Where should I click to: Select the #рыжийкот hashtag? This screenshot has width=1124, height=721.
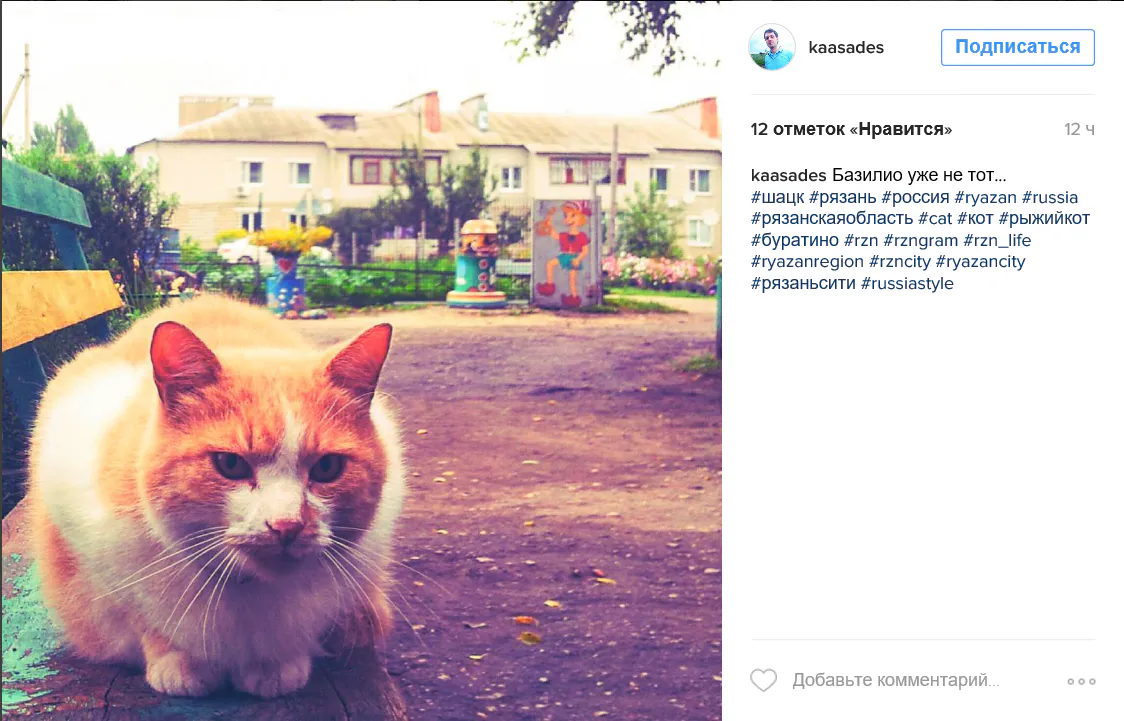point(1044,219)
